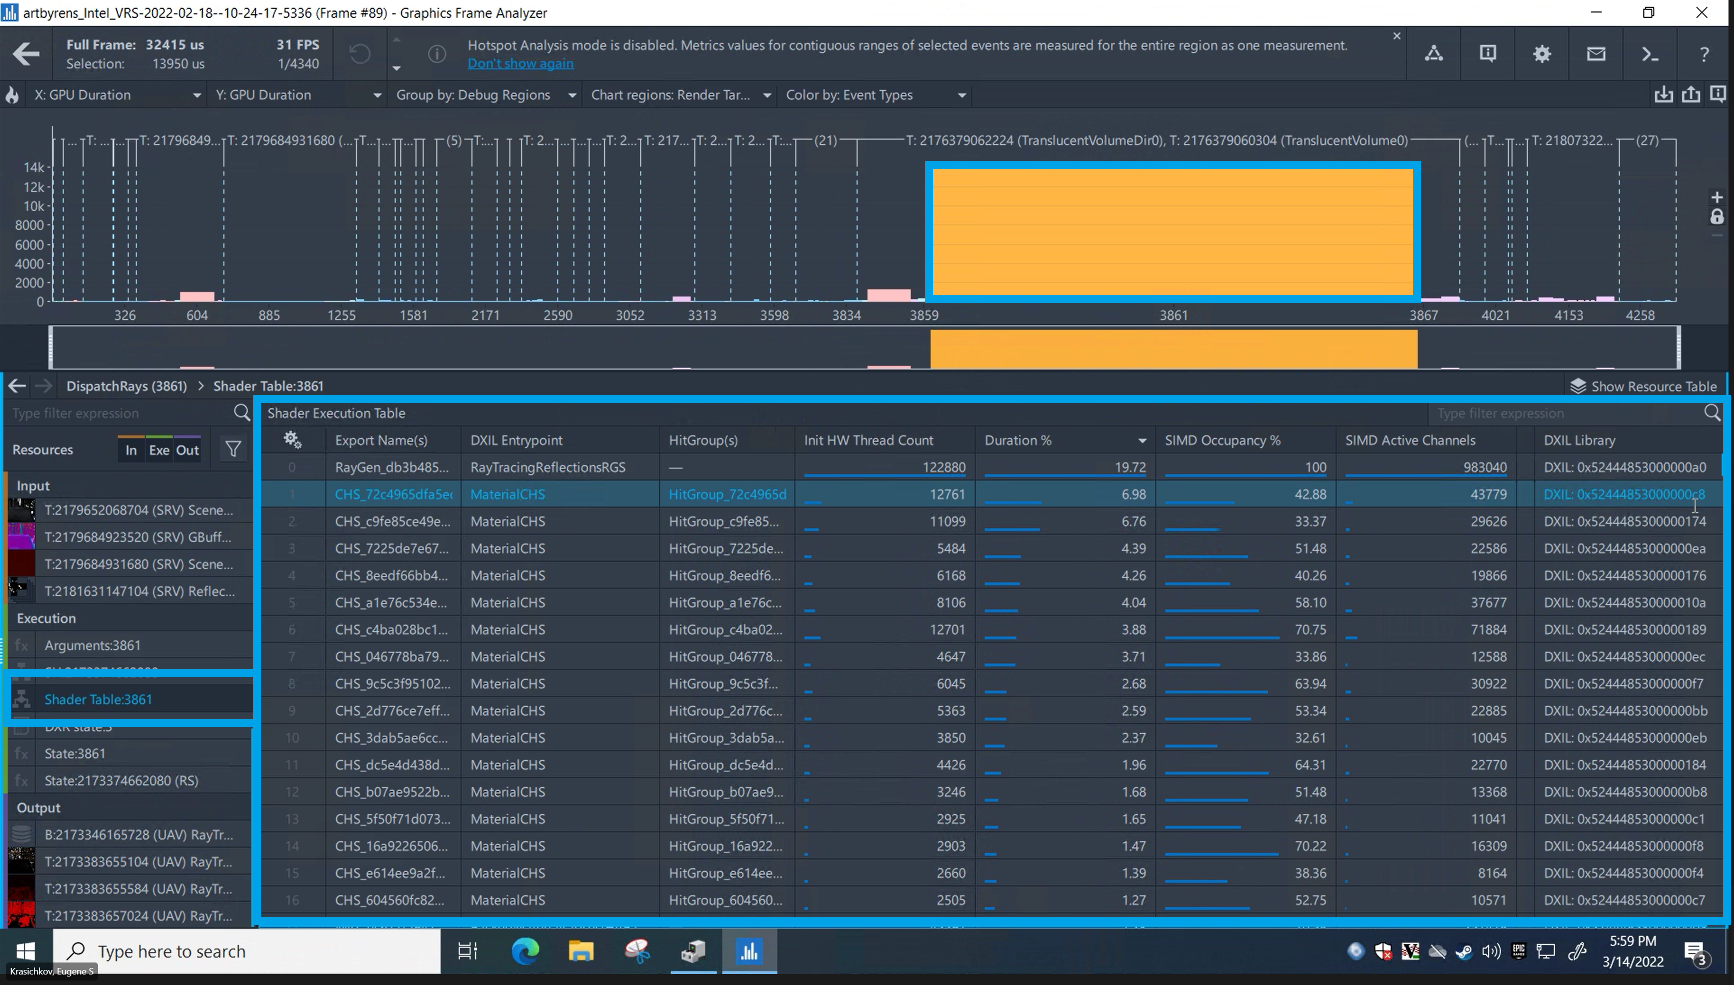Open the command console icon
This screenshot has width=1734, height=985.
(1649, 54)
